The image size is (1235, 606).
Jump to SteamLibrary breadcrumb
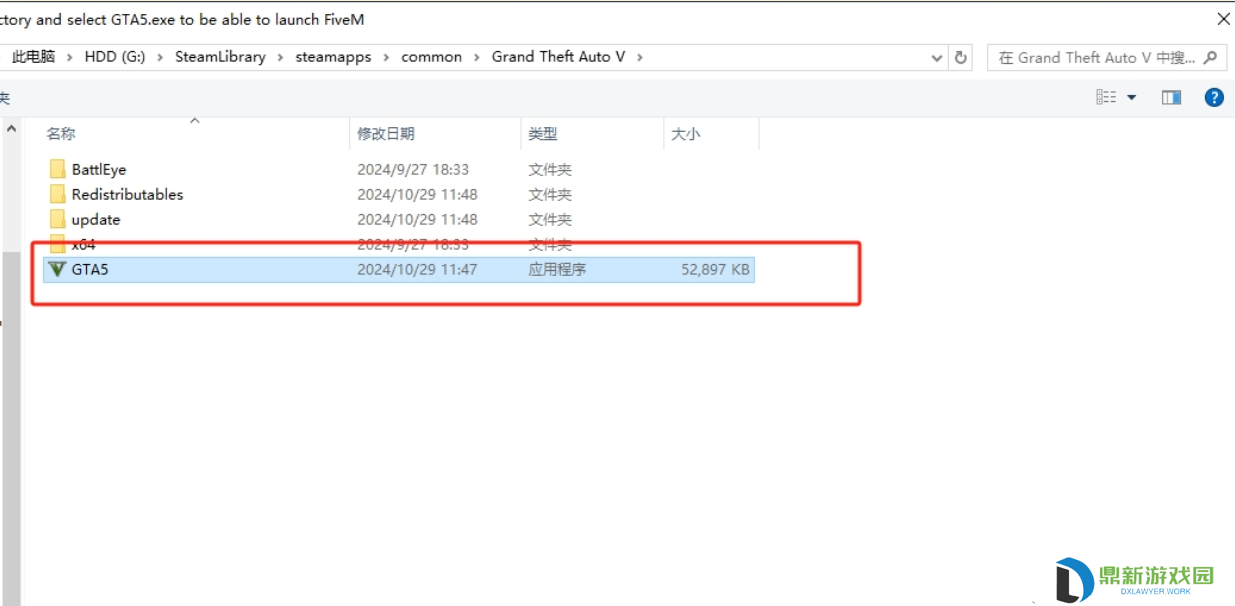click(220, 57)
